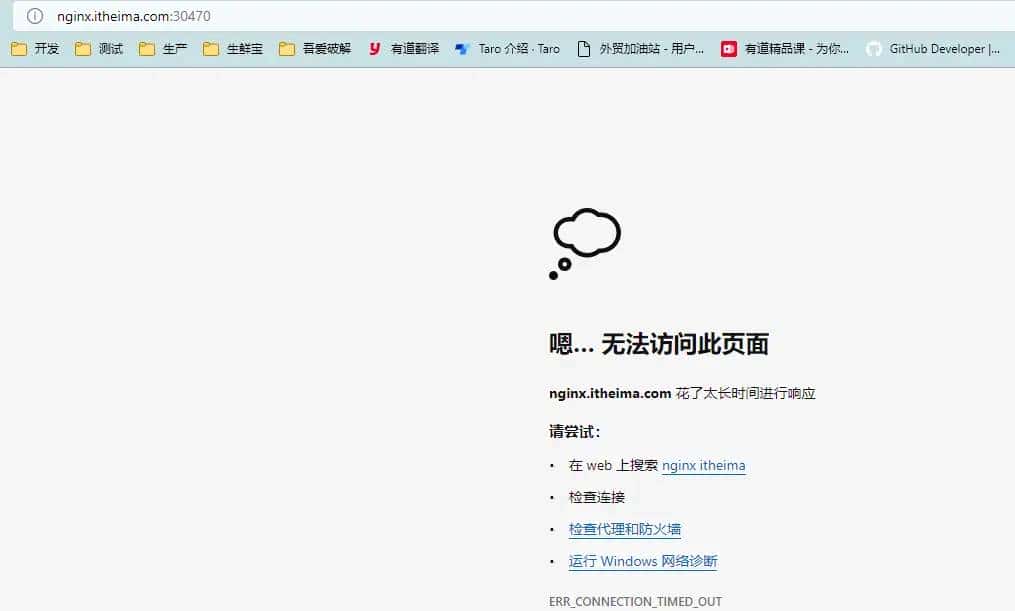Click the cloud illustration on error page
This screenshot has width=1015, height=611.
pos(585,235)
